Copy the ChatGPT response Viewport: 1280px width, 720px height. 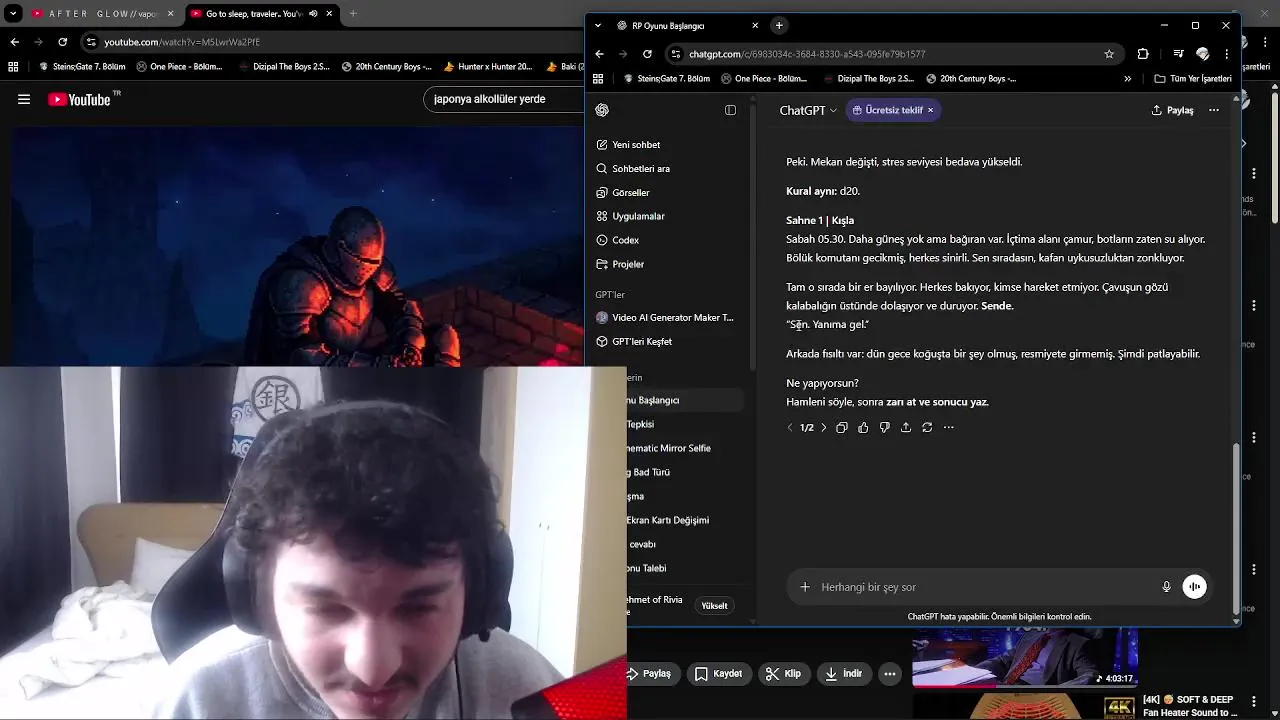[x=842, y=428]
